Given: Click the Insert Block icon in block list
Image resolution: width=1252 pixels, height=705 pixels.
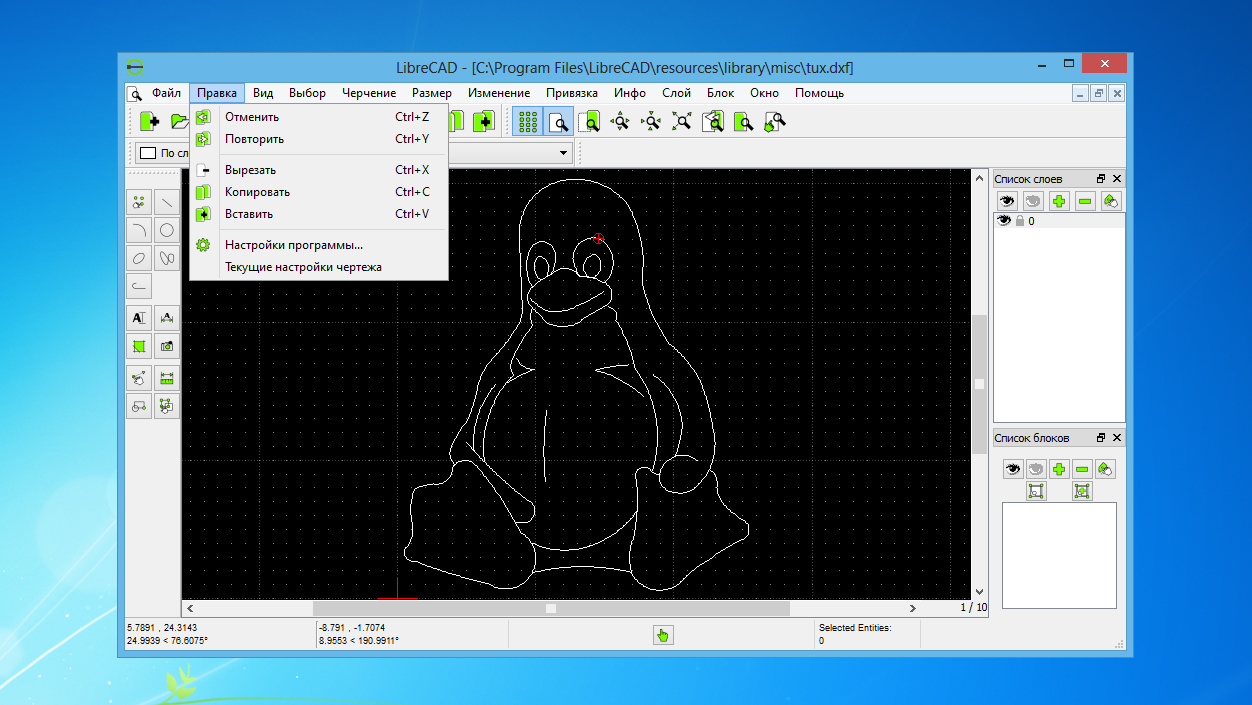Looking at the screenshot, I should coord(1082,491).
